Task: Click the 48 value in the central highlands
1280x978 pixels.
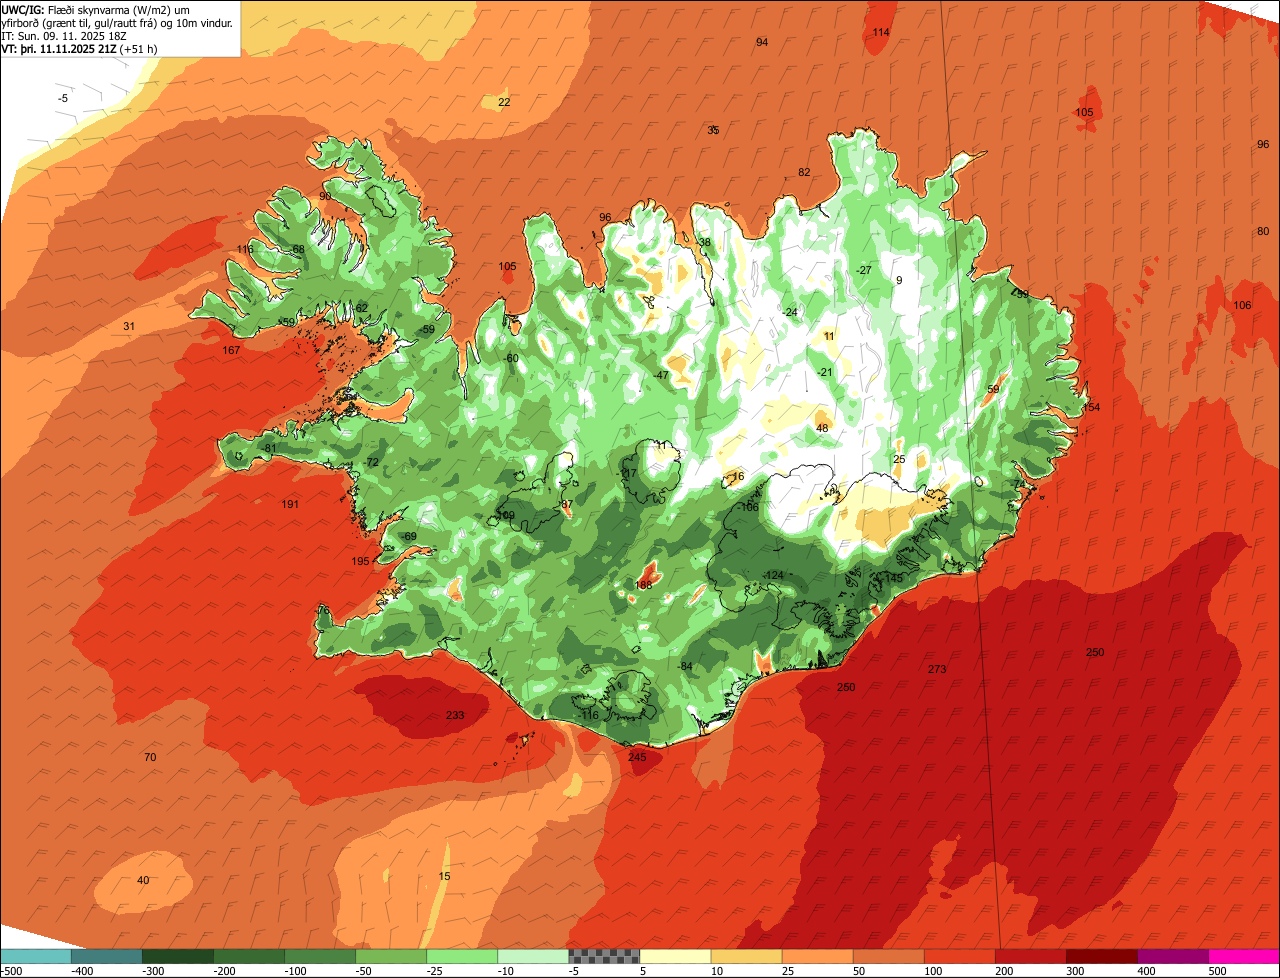Action: 822,428
